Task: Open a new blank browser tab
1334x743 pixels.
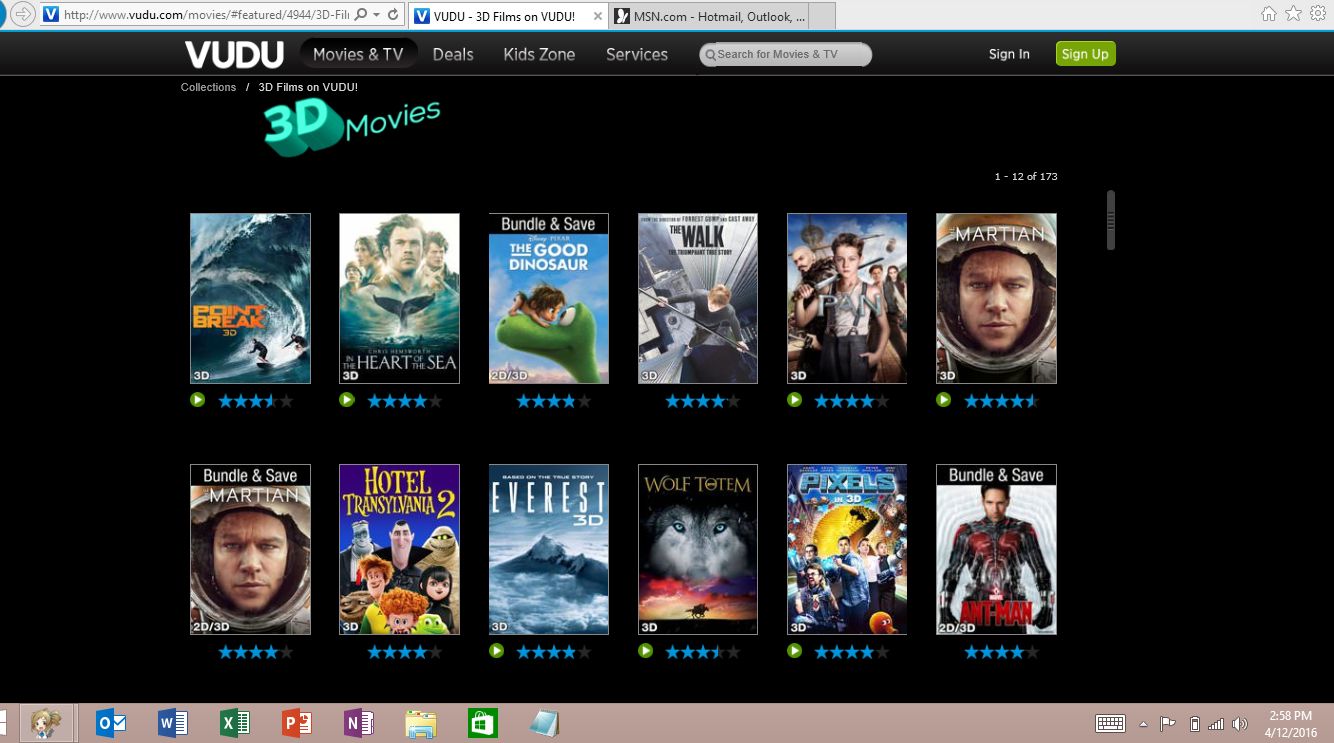Action: pyautogui.click(x=821, y=16)
